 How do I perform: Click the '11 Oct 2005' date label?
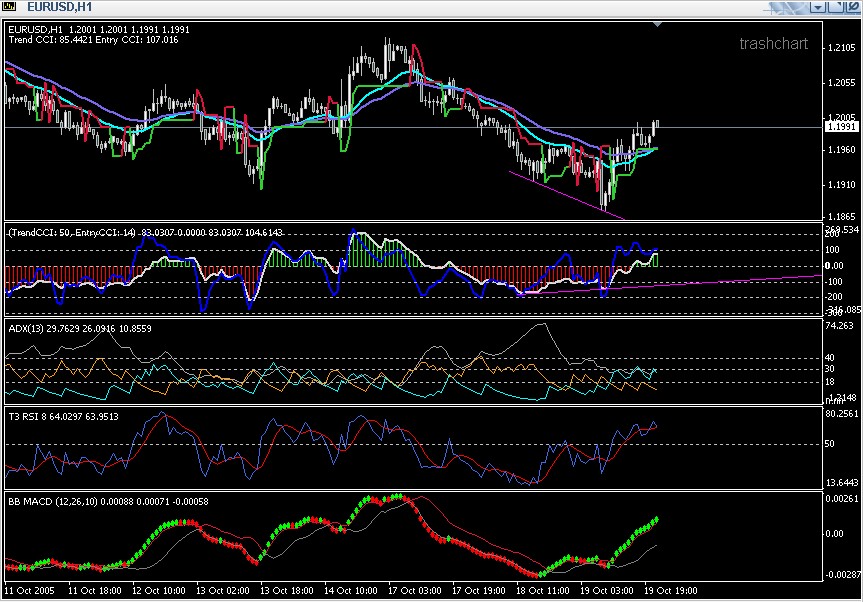point(30,591)
